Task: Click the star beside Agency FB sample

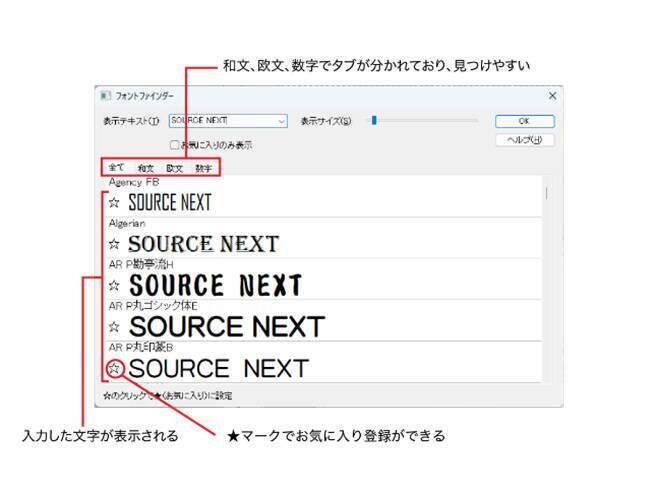Action: (114, 203)
